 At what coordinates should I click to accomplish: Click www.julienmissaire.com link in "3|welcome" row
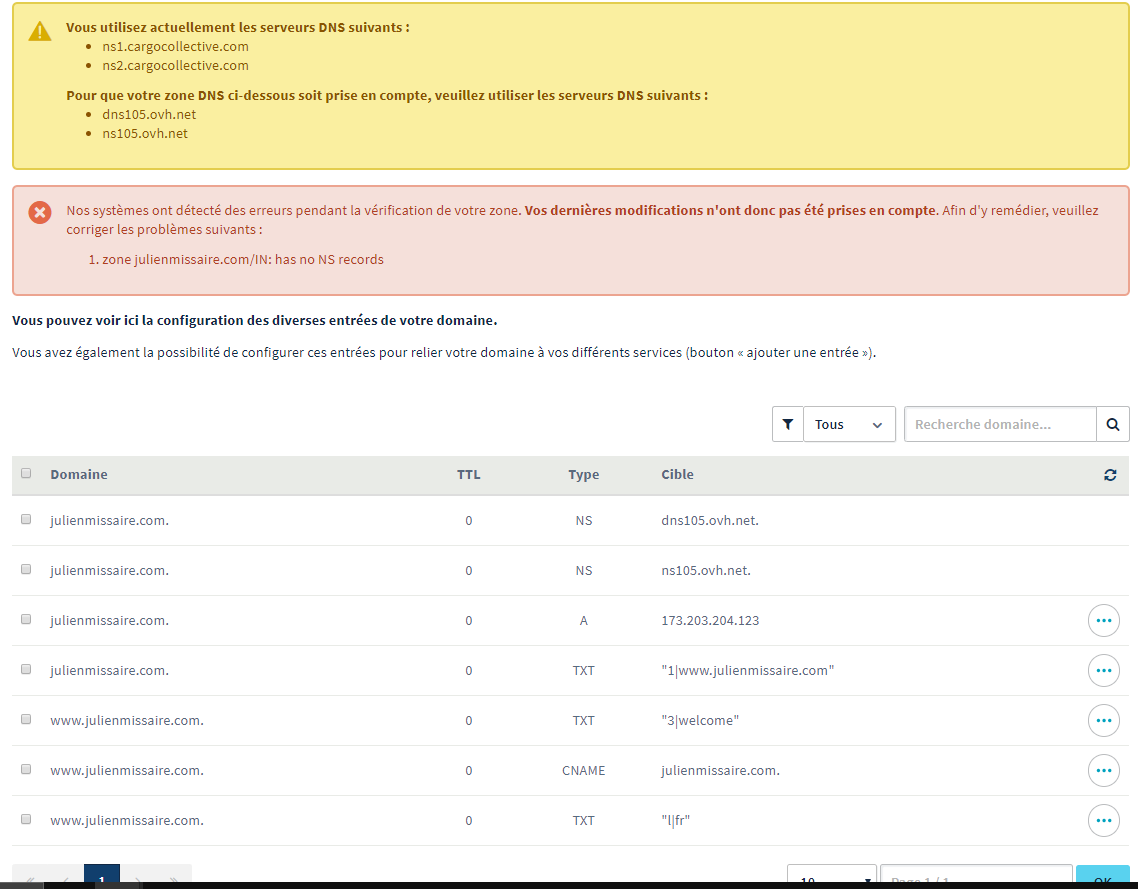click(x=127, y=721)
